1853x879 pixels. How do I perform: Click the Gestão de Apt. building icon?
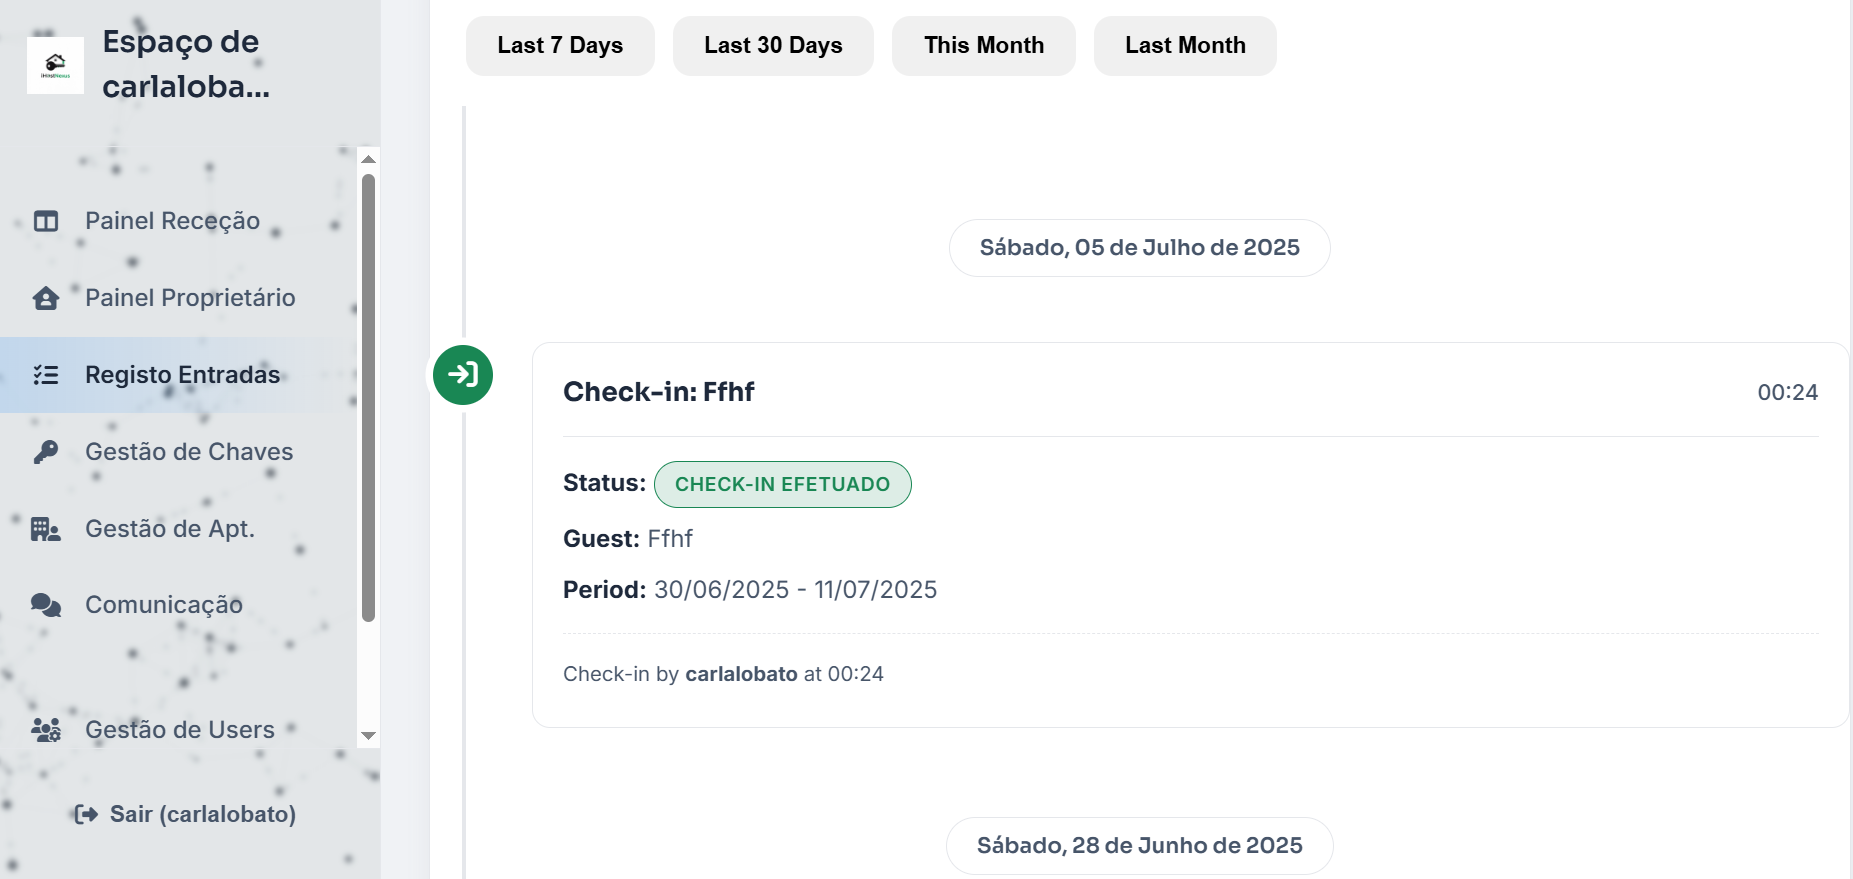(x=46, y=529)
